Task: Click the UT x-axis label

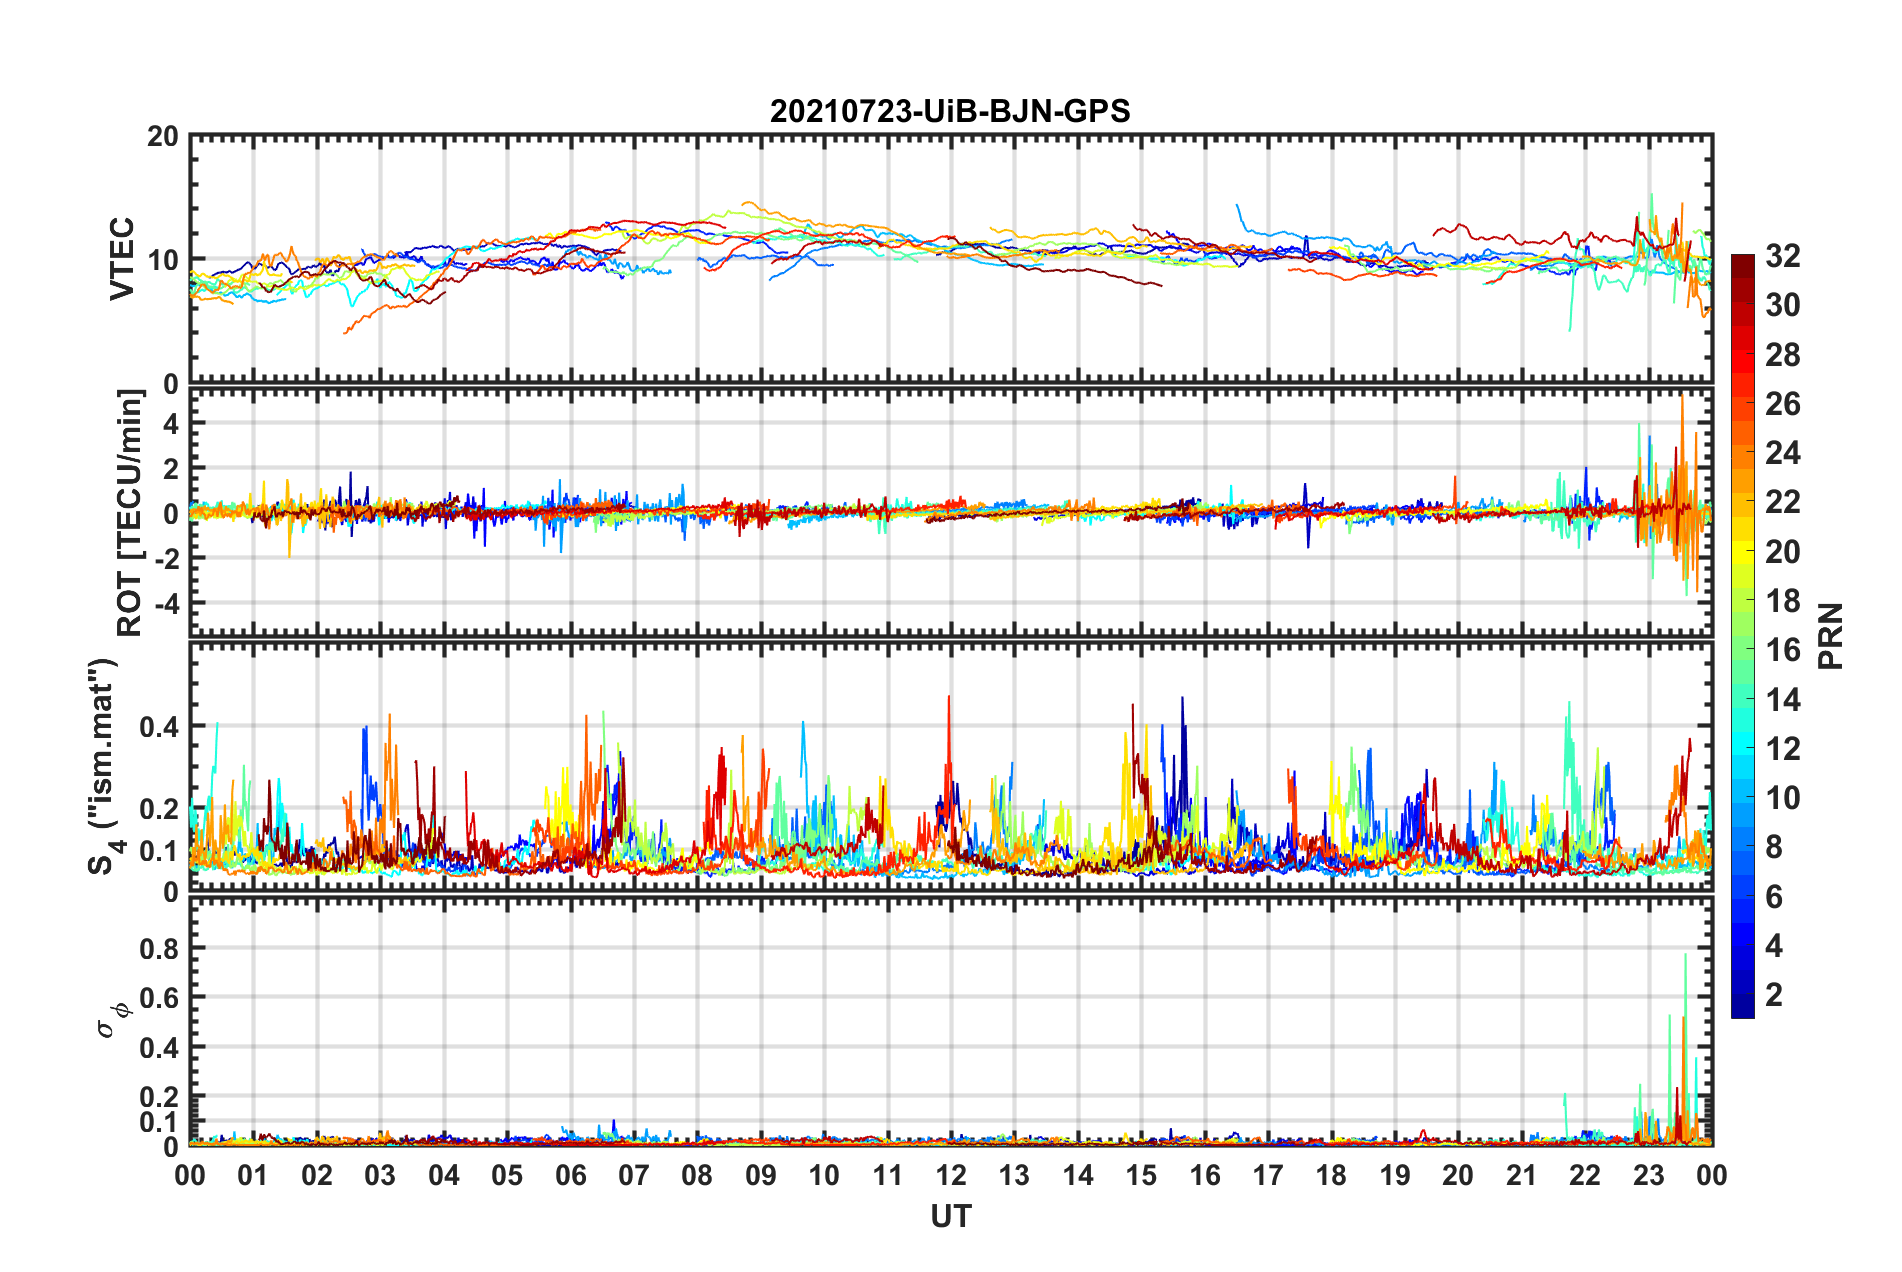Action: 950,1216
